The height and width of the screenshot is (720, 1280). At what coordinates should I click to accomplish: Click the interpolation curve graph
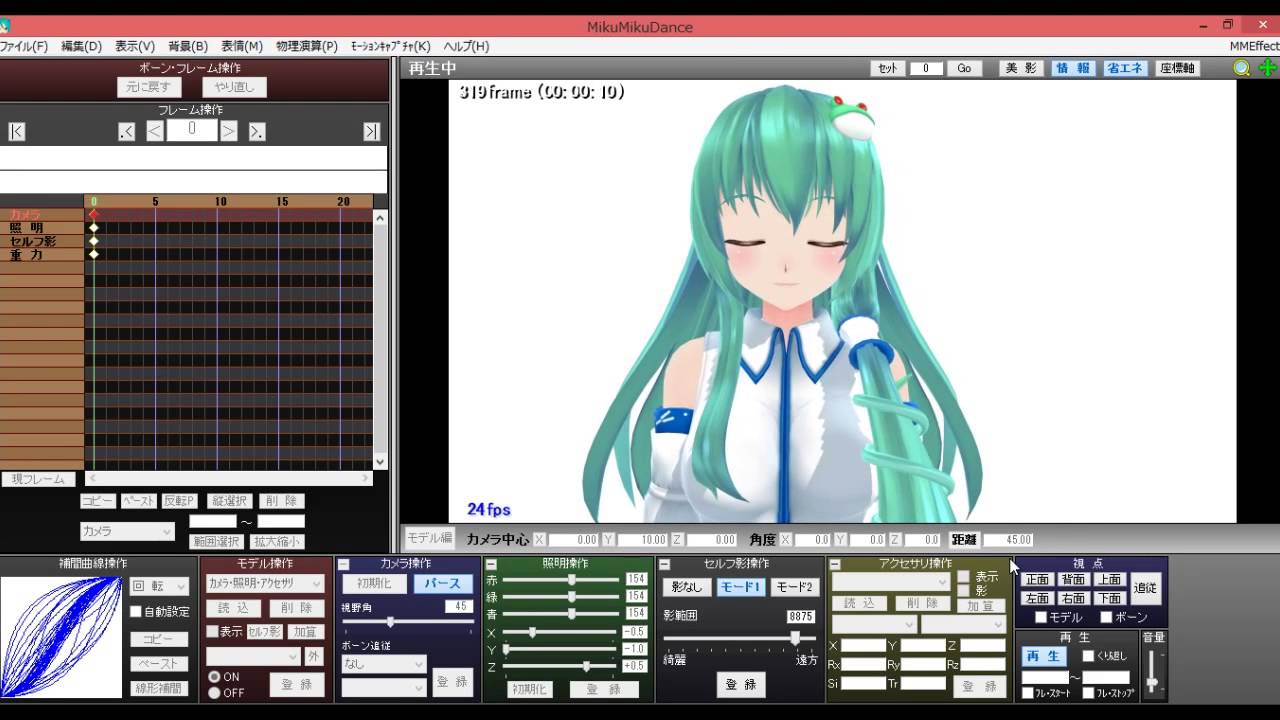[61, 637]
